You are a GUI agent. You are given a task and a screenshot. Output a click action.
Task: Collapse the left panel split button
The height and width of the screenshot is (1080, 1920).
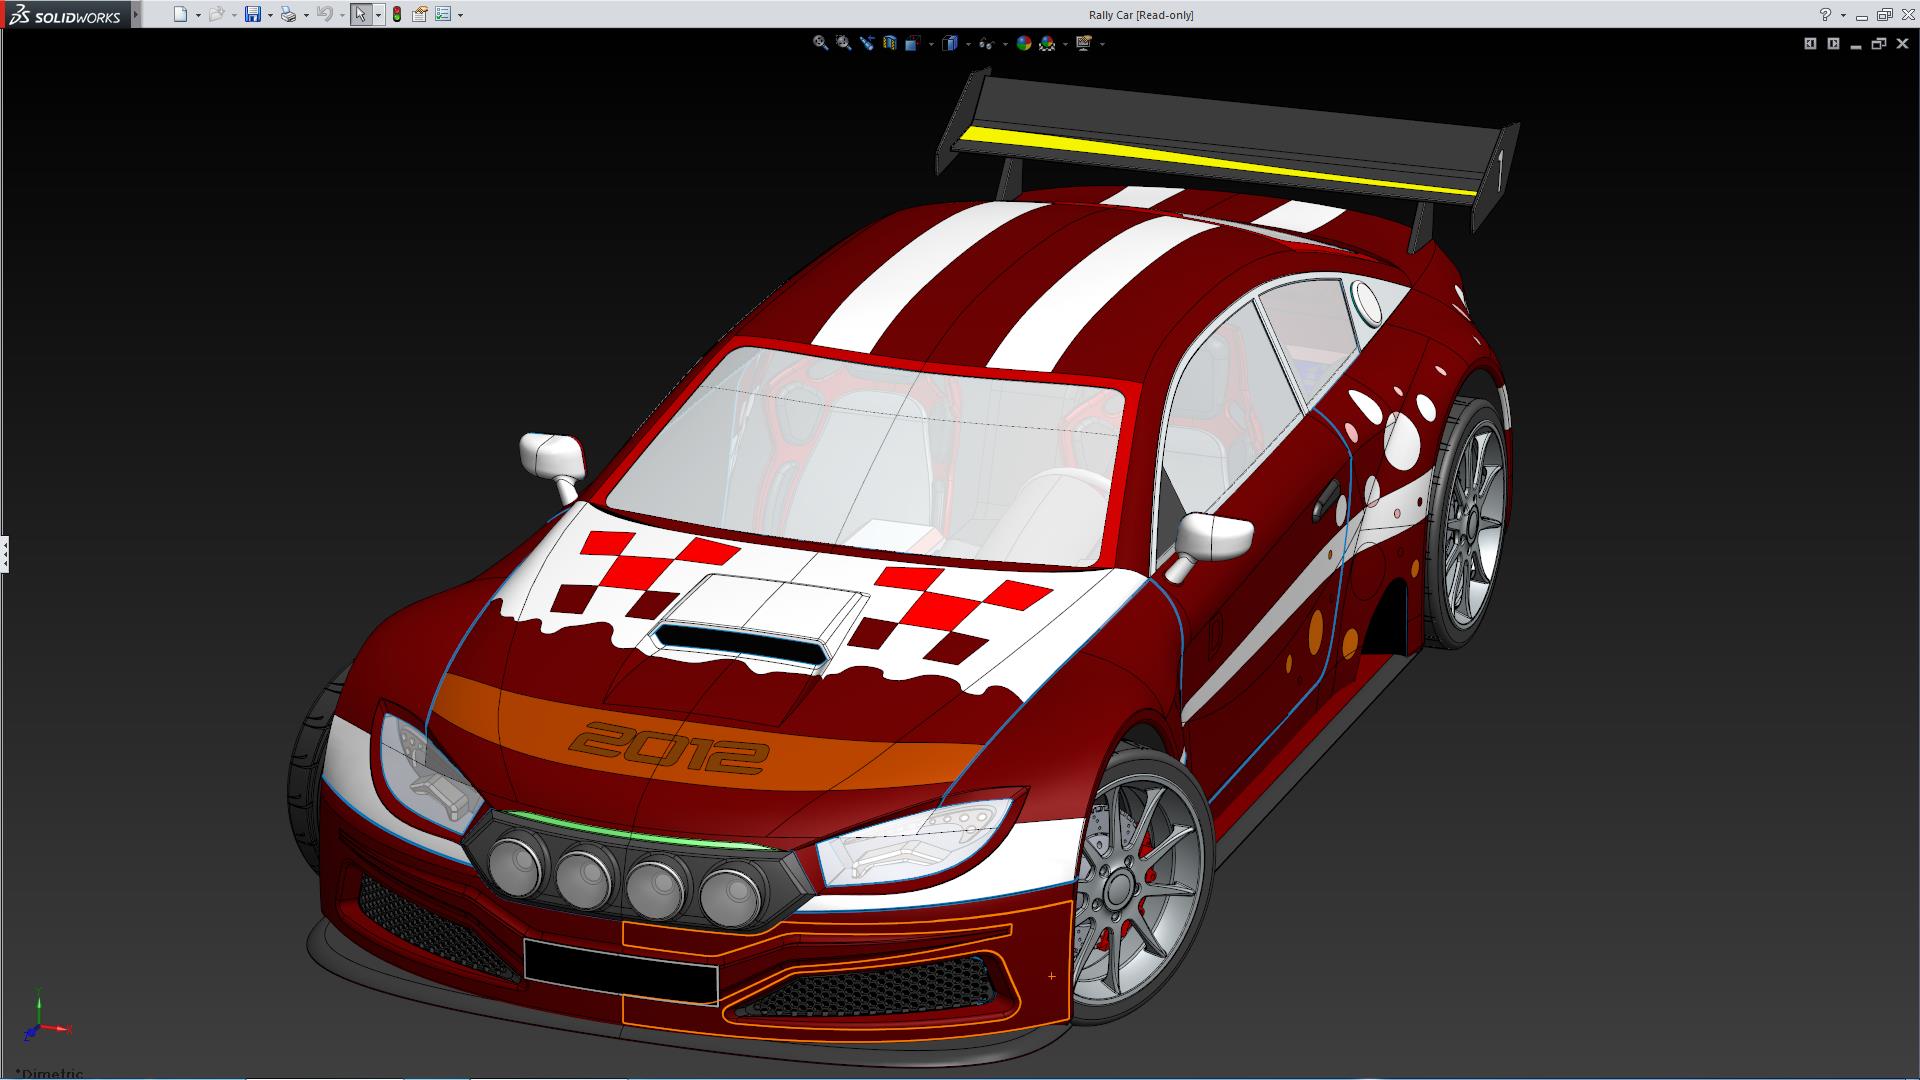tap(1810, 43)
